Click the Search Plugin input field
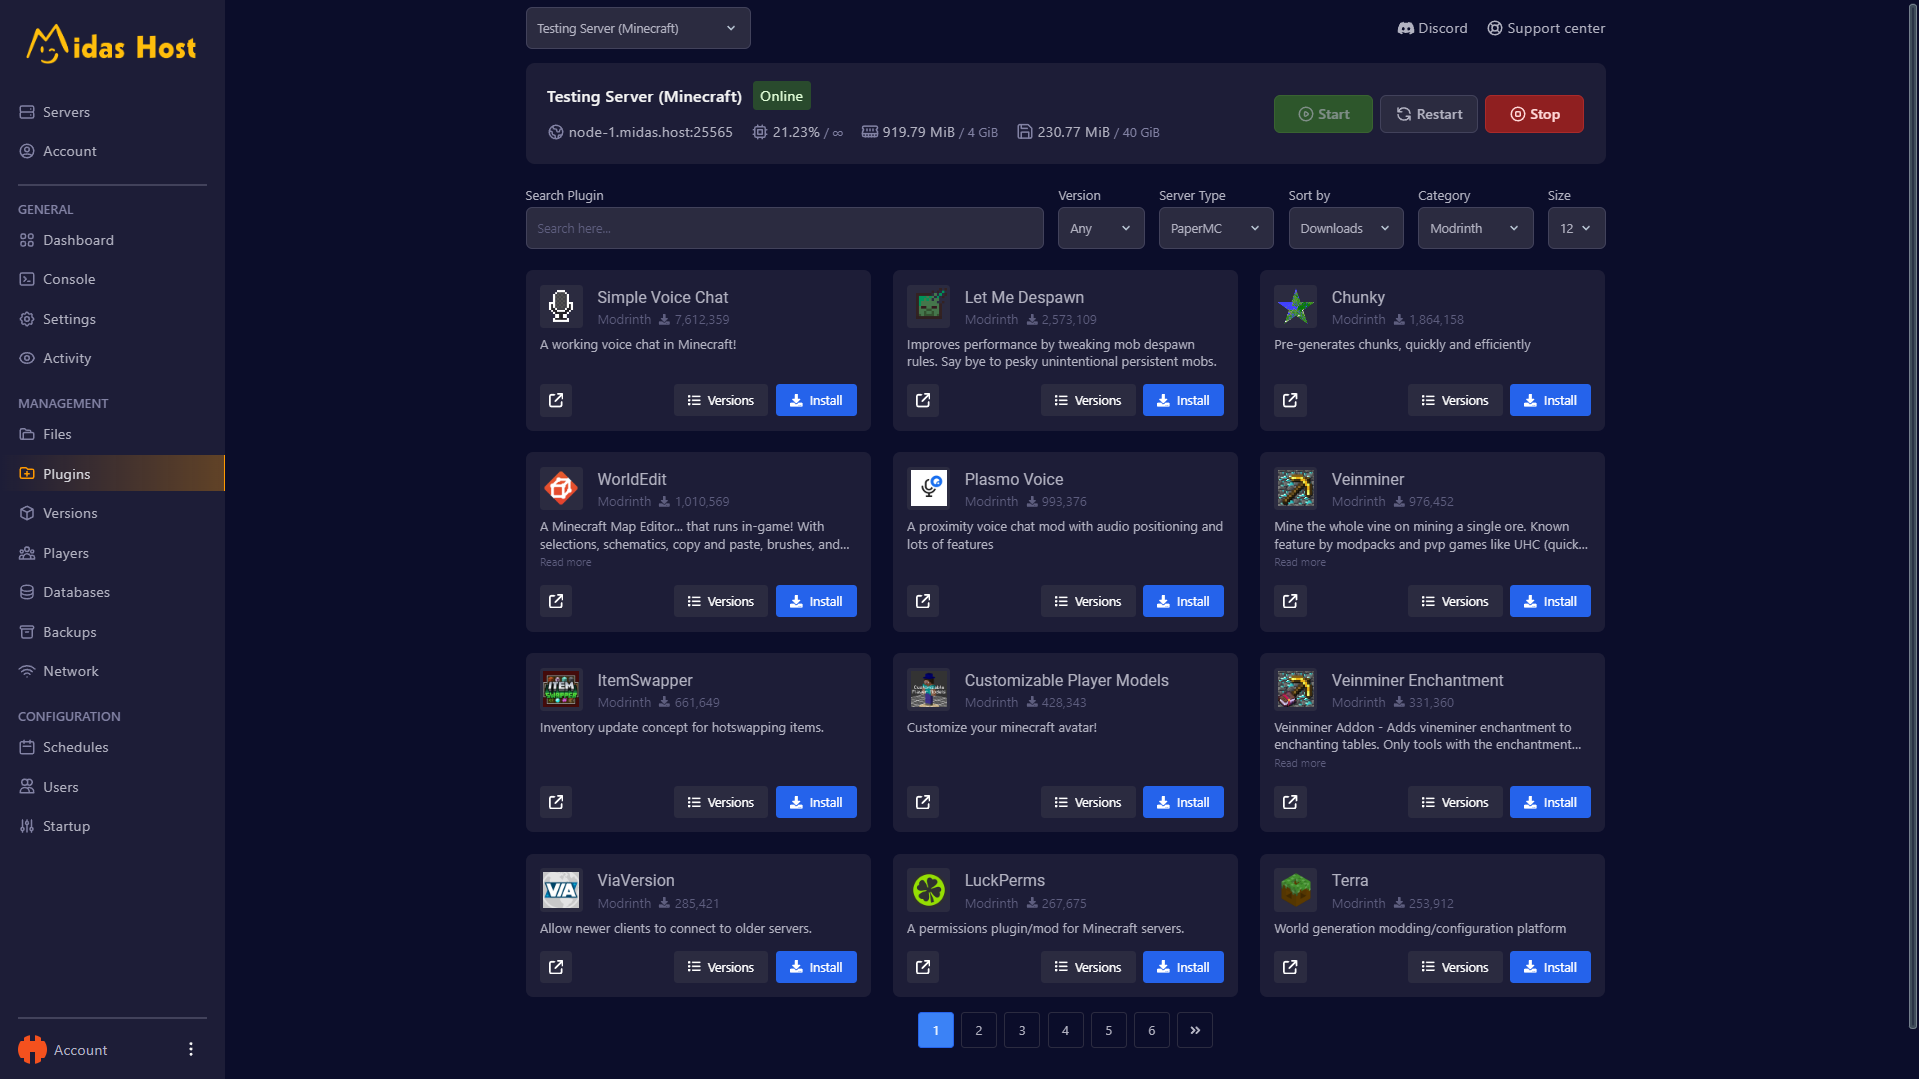This screenshot has height=1079, width=1919. tap(785, 228)
